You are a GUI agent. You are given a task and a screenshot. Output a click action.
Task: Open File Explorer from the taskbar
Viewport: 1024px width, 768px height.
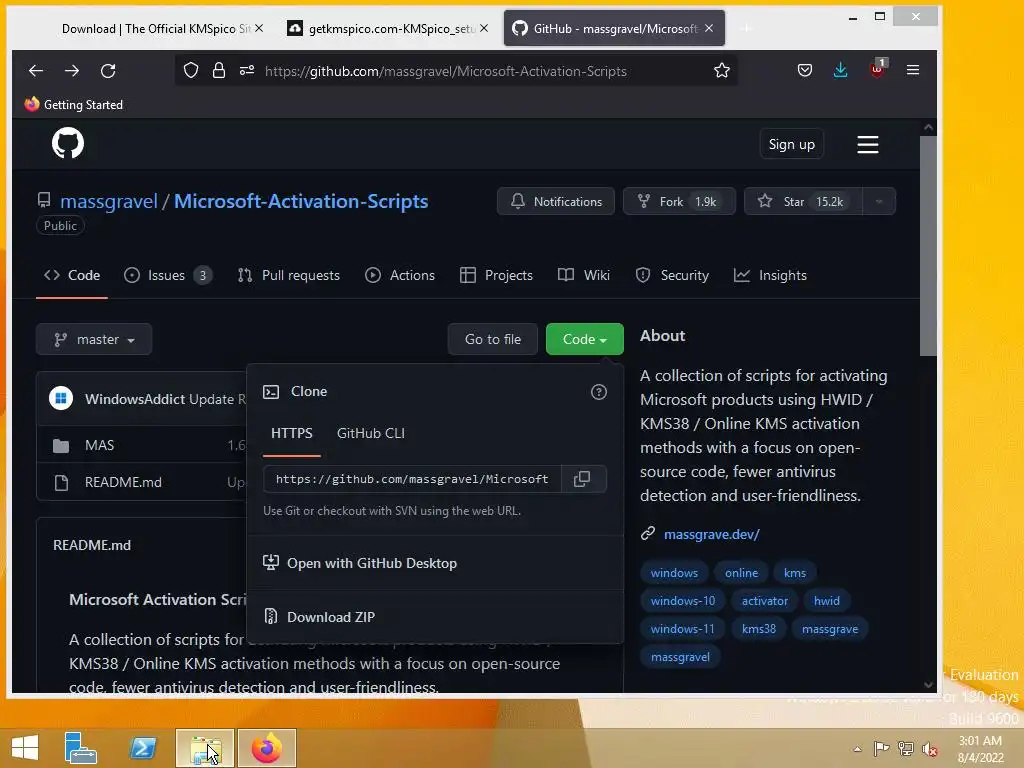click(205, 748)
